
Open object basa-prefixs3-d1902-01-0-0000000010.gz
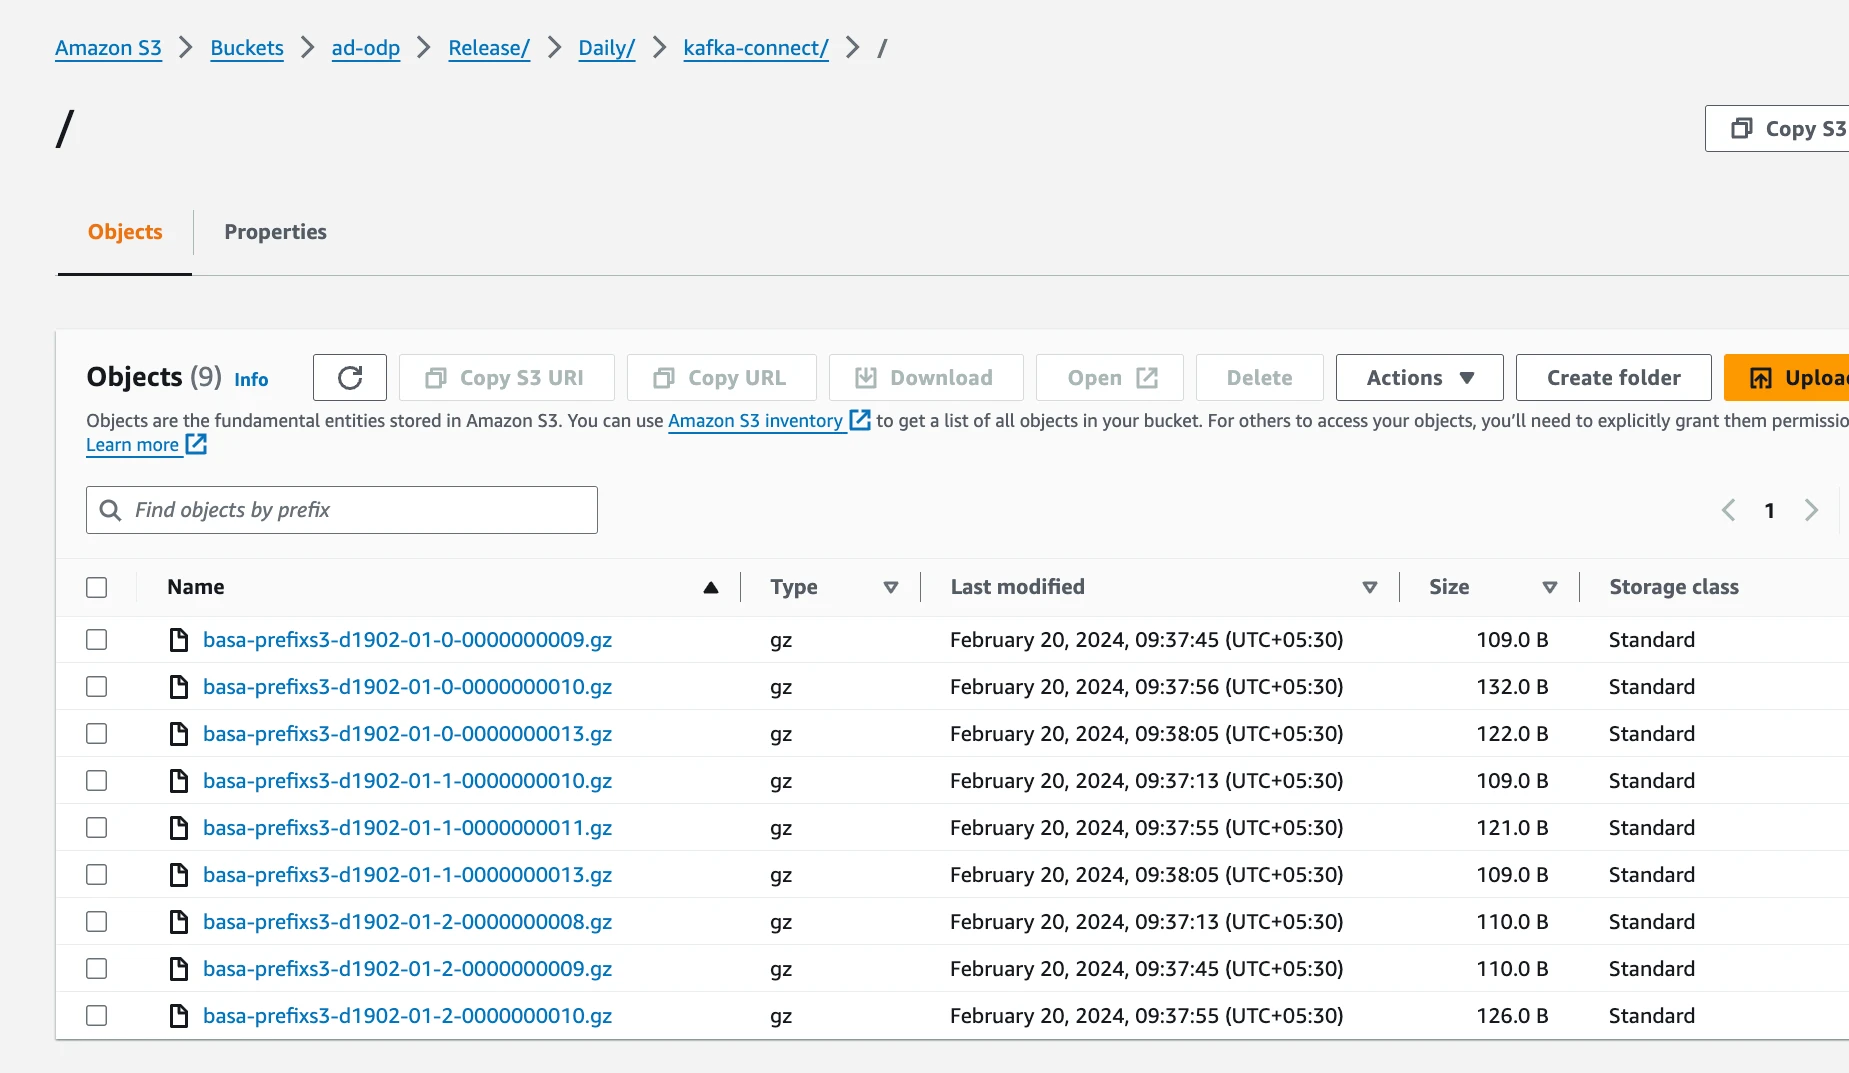[407, 687]
